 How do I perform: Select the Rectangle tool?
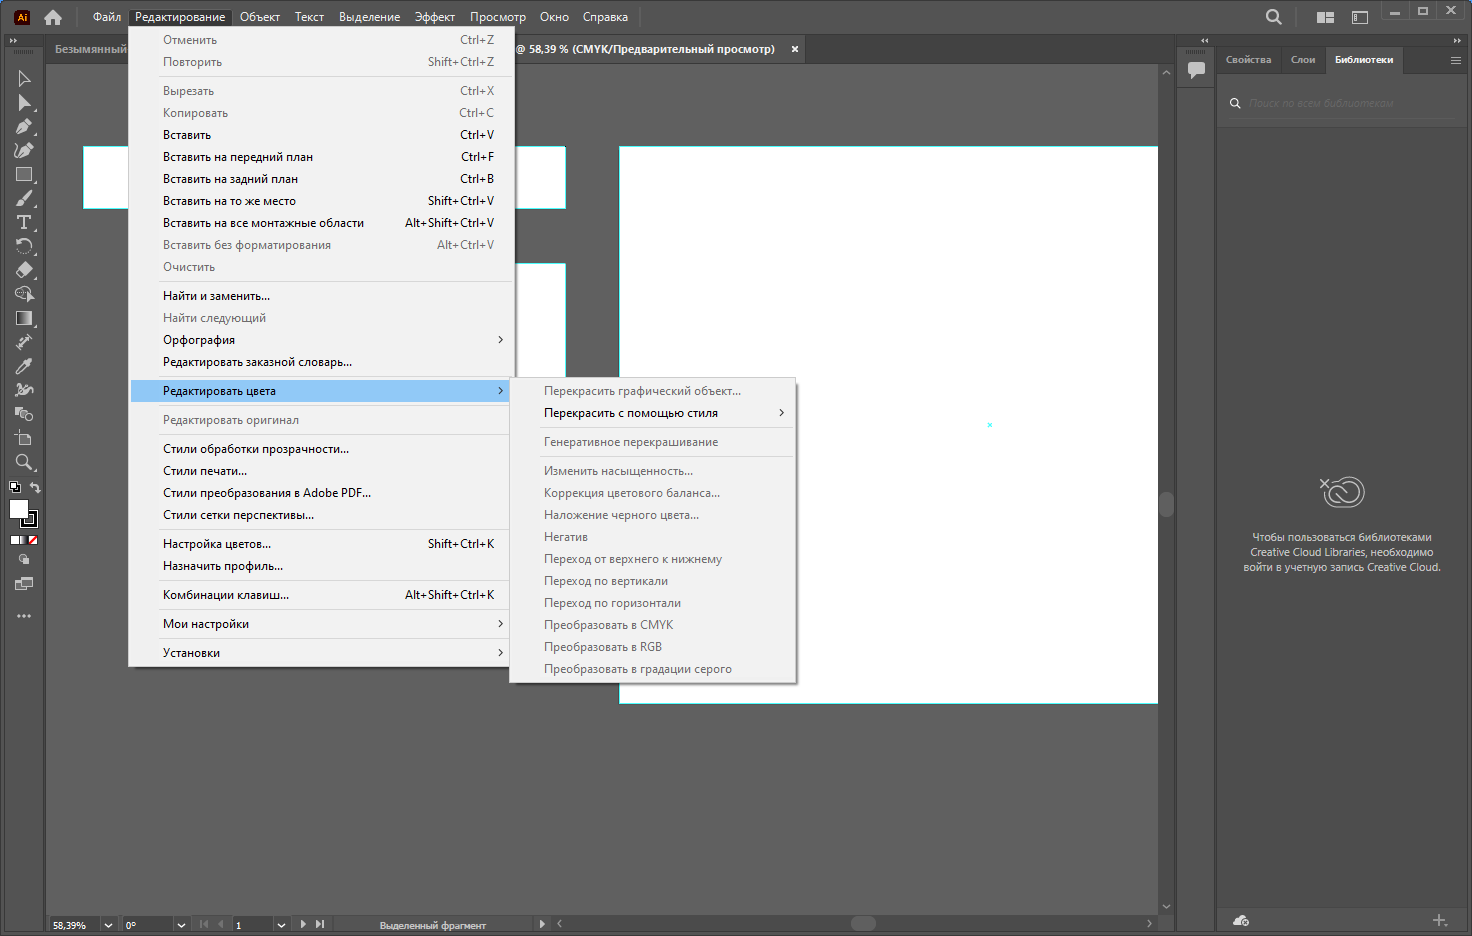[x=24, y=174]
